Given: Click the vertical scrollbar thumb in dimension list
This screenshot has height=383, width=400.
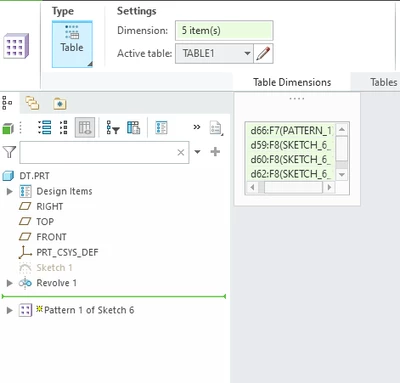Looking at the screenshot, I should coord(342,148).
